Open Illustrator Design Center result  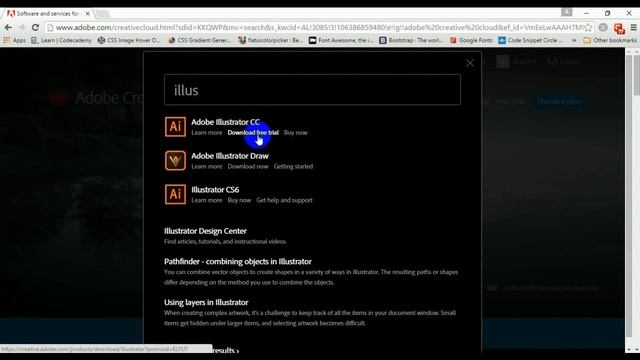[205, 231]
